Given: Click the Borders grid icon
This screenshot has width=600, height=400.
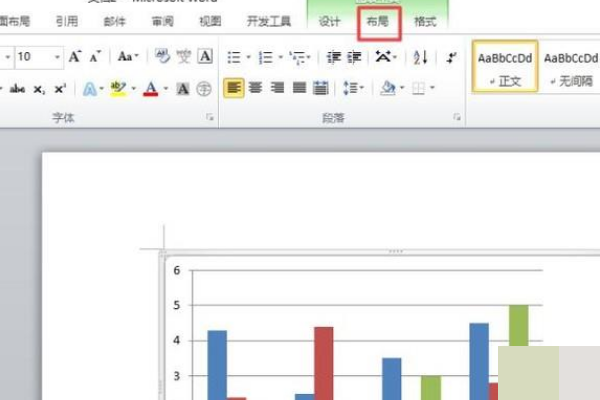Looking at the screenshot, I should tap(418, 88).
